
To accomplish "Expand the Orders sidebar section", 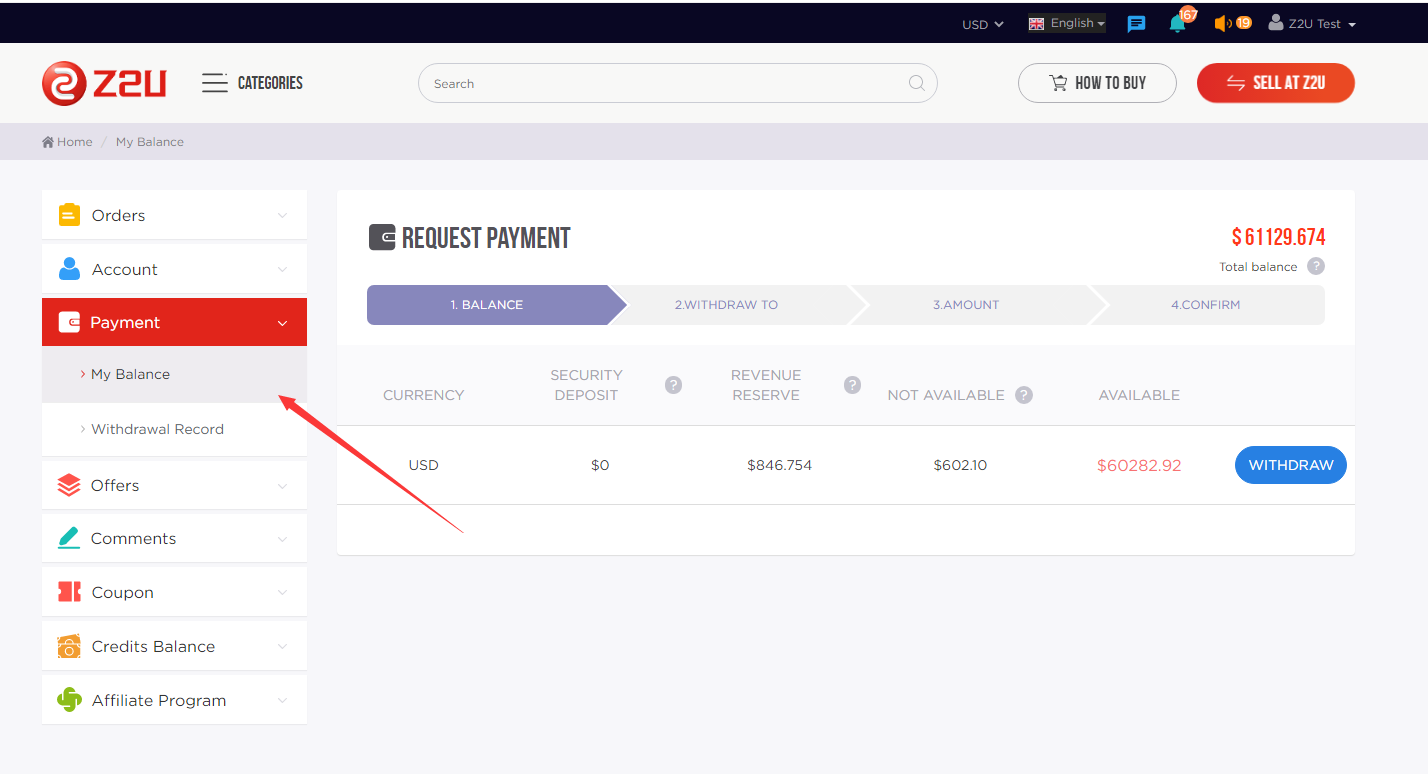I will 174,214.
